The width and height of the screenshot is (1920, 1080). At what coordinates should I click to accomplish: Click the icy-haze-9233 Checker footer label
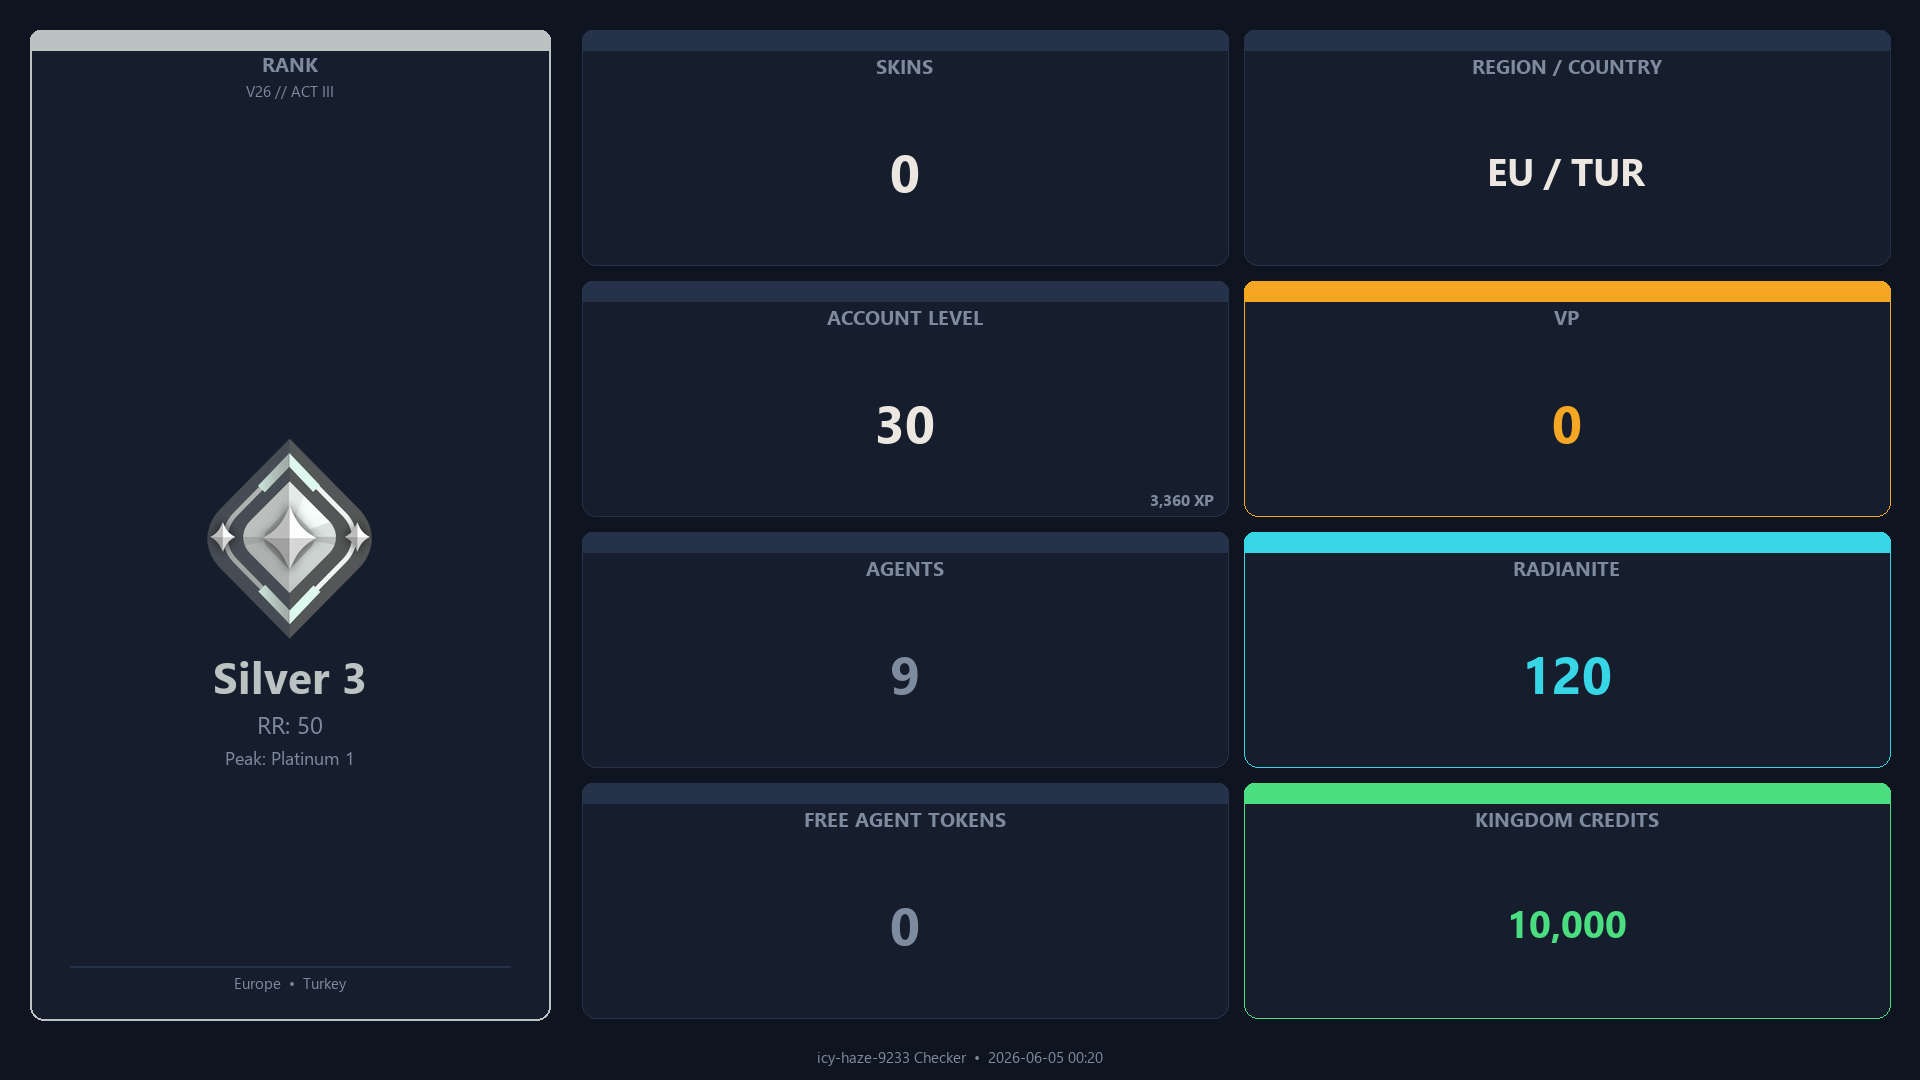pyautogui.click(x=891, y=1058)
